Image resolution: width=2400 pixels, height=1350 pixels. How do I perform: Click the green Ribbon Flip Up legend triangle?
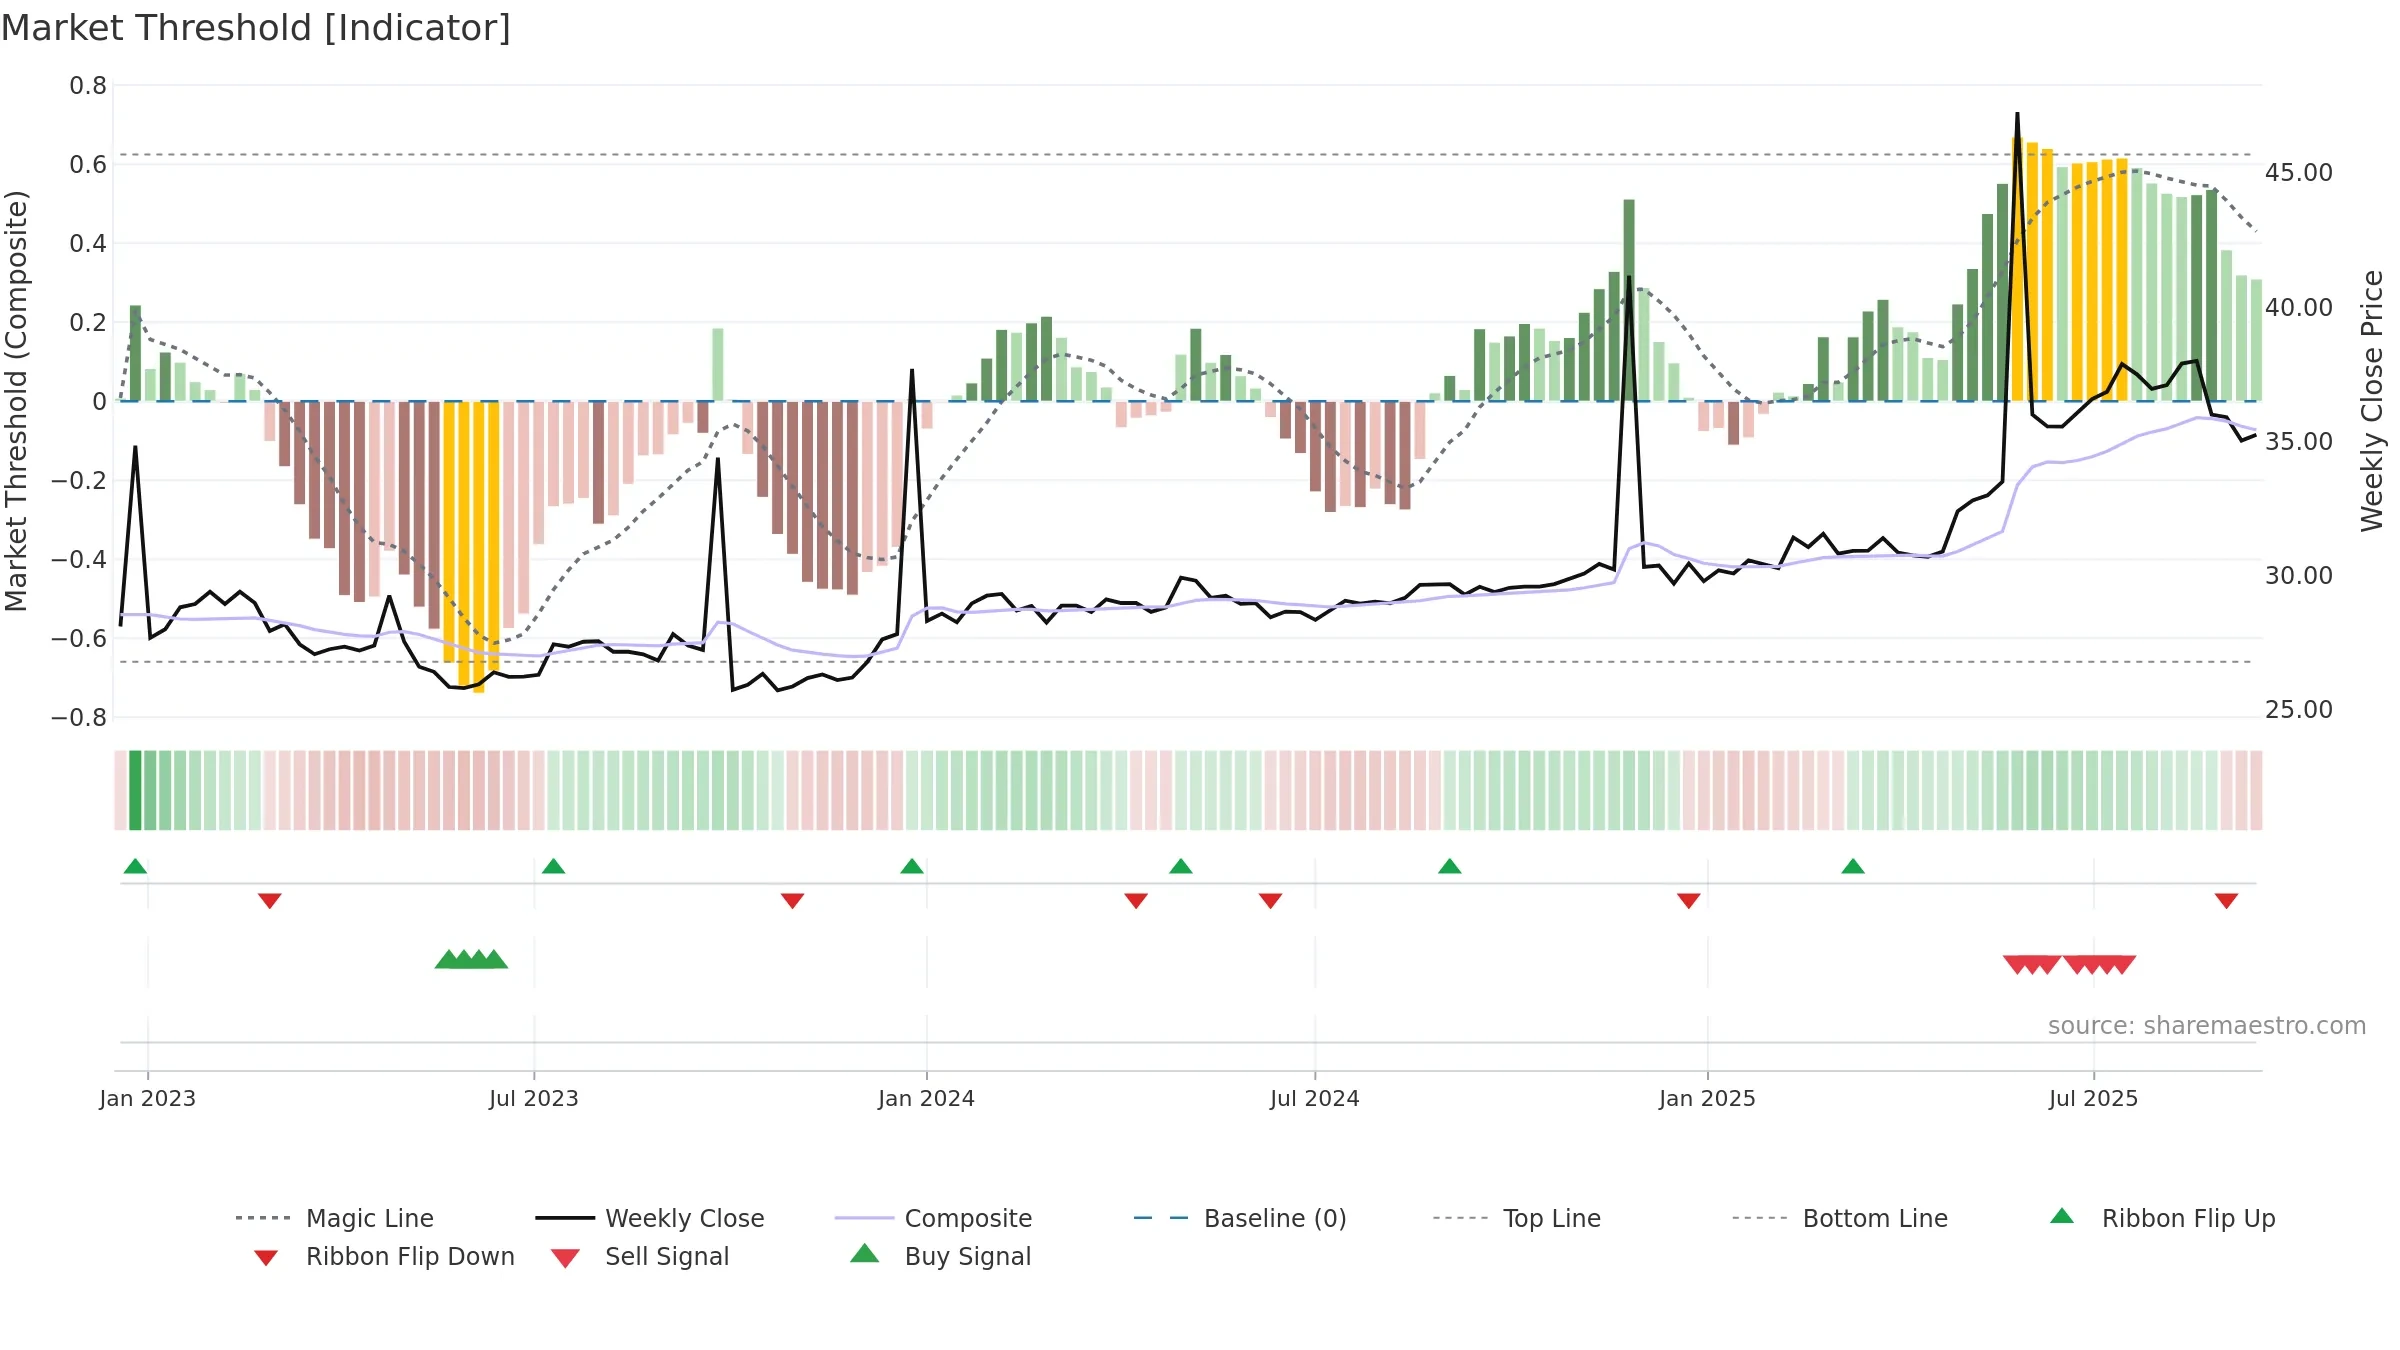click(x=2062, y=1216)
